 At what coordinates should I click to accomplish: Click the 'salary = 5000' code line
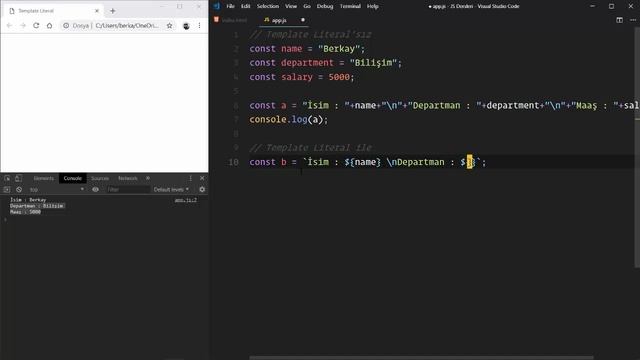pyautogui.click(x=302, y=77)
